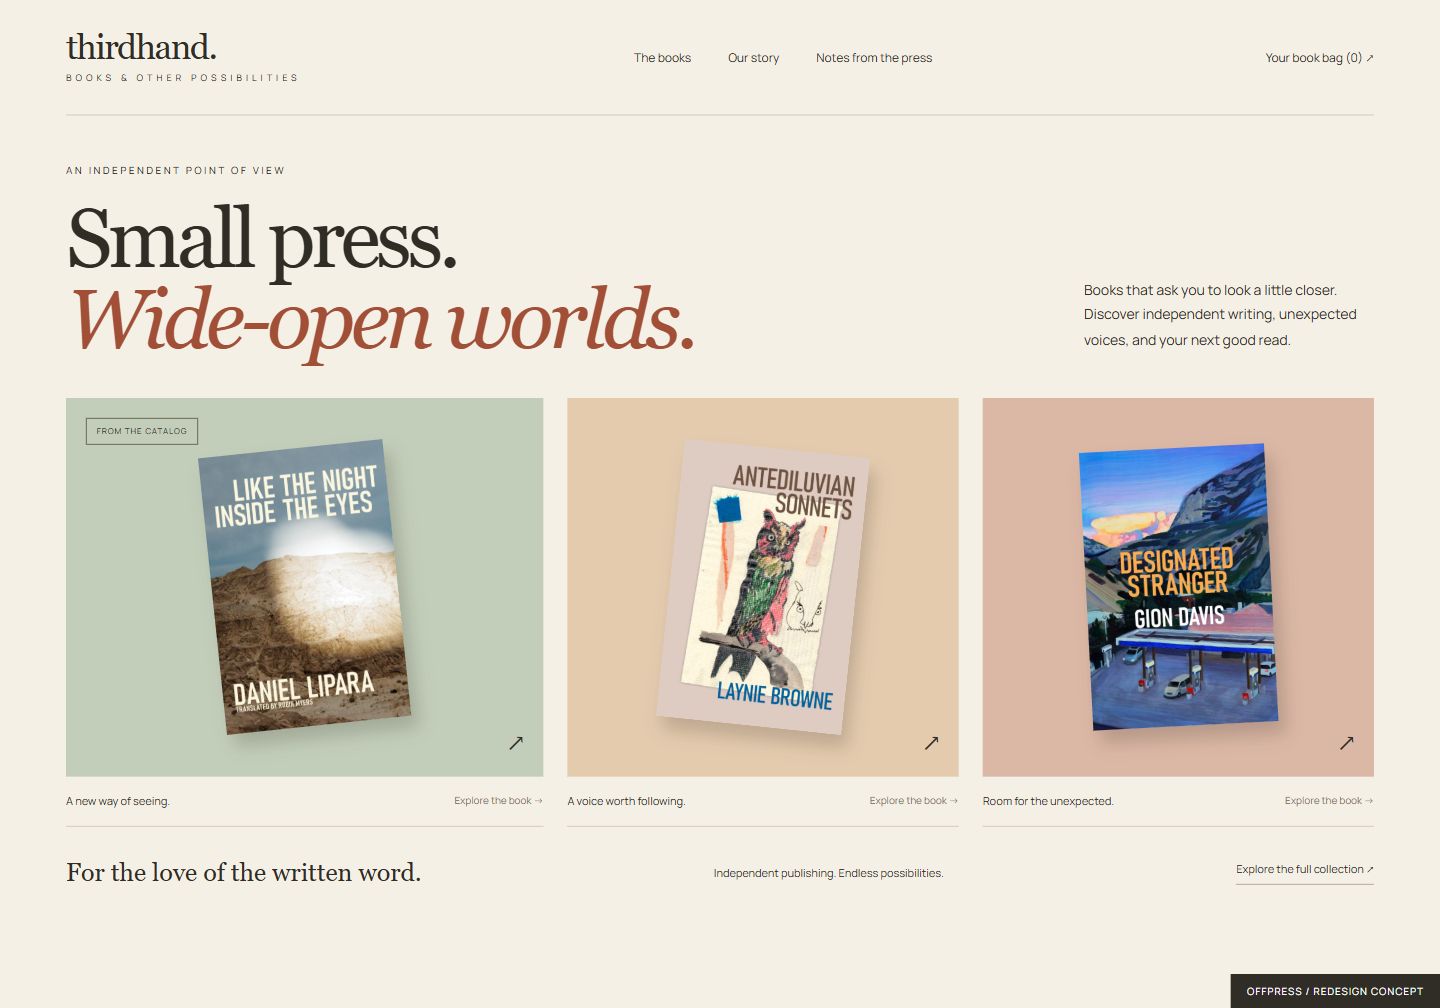The height and width of the screenshot is (1008, 1440).
Task: Click the BOOKS & OTHER POSSIBILITIES tagline
Action: point(182,78)
